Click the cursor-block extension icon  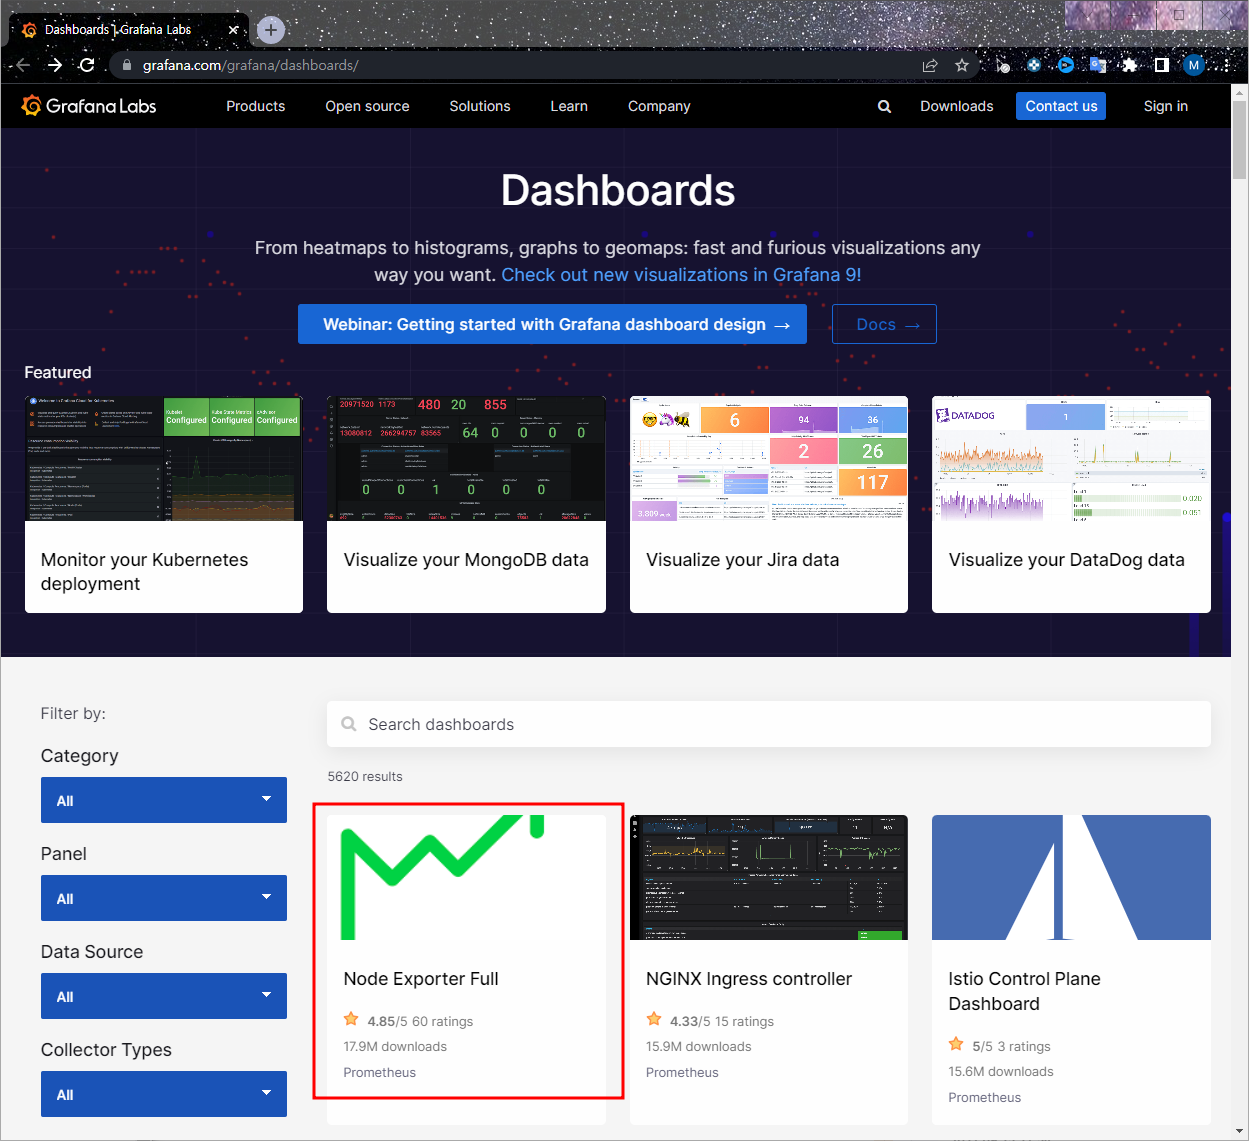pyautogui.click(x=1002, y=65)
